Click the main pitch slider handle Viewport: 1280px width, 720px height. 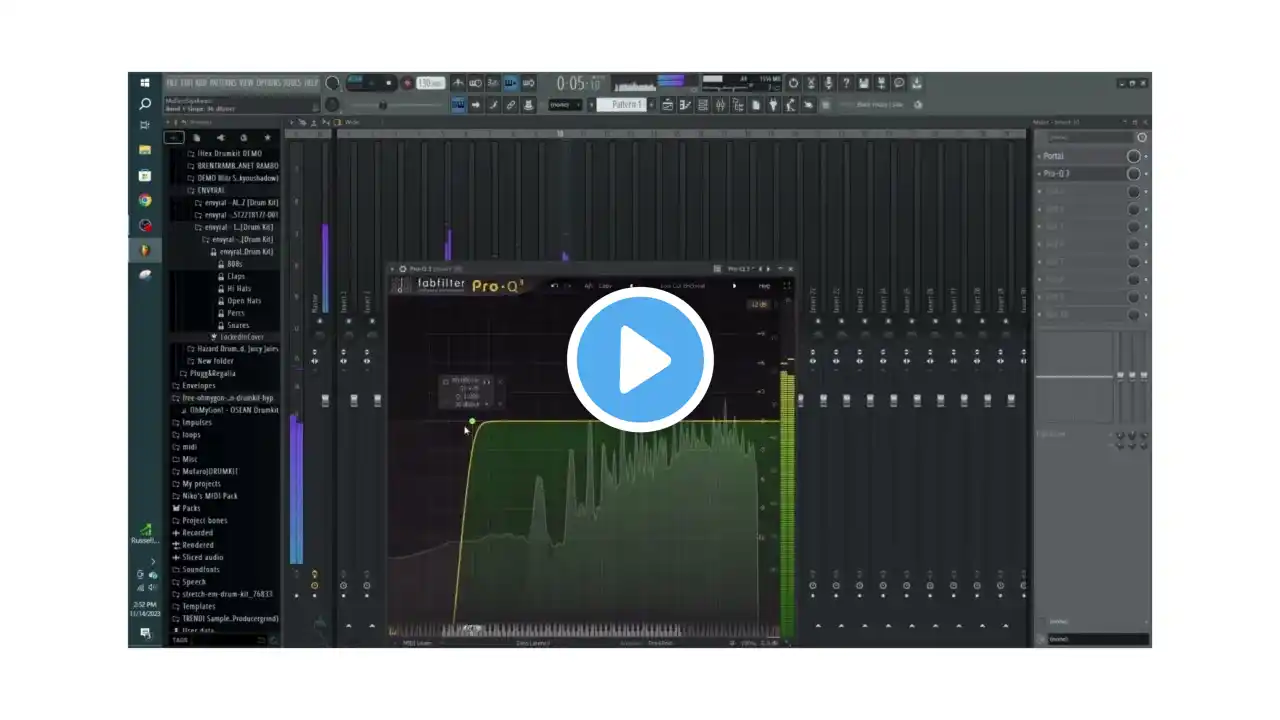(382, 104)
